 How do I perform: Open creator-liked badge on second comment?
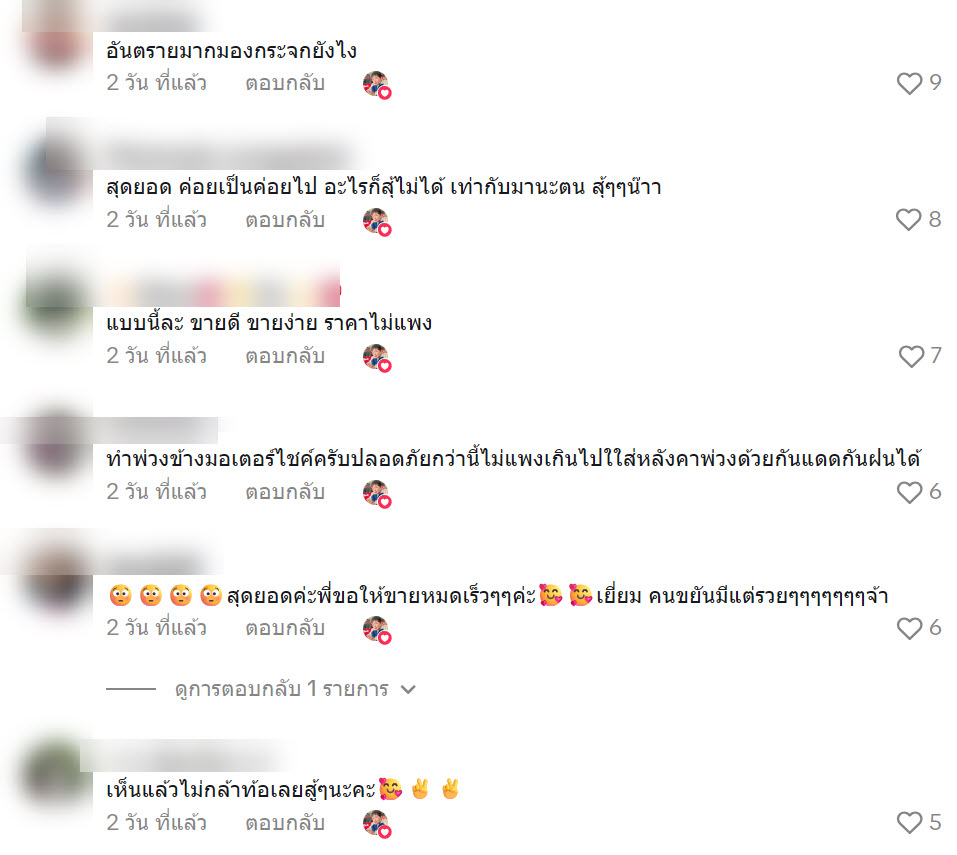(x=377, y=221)
